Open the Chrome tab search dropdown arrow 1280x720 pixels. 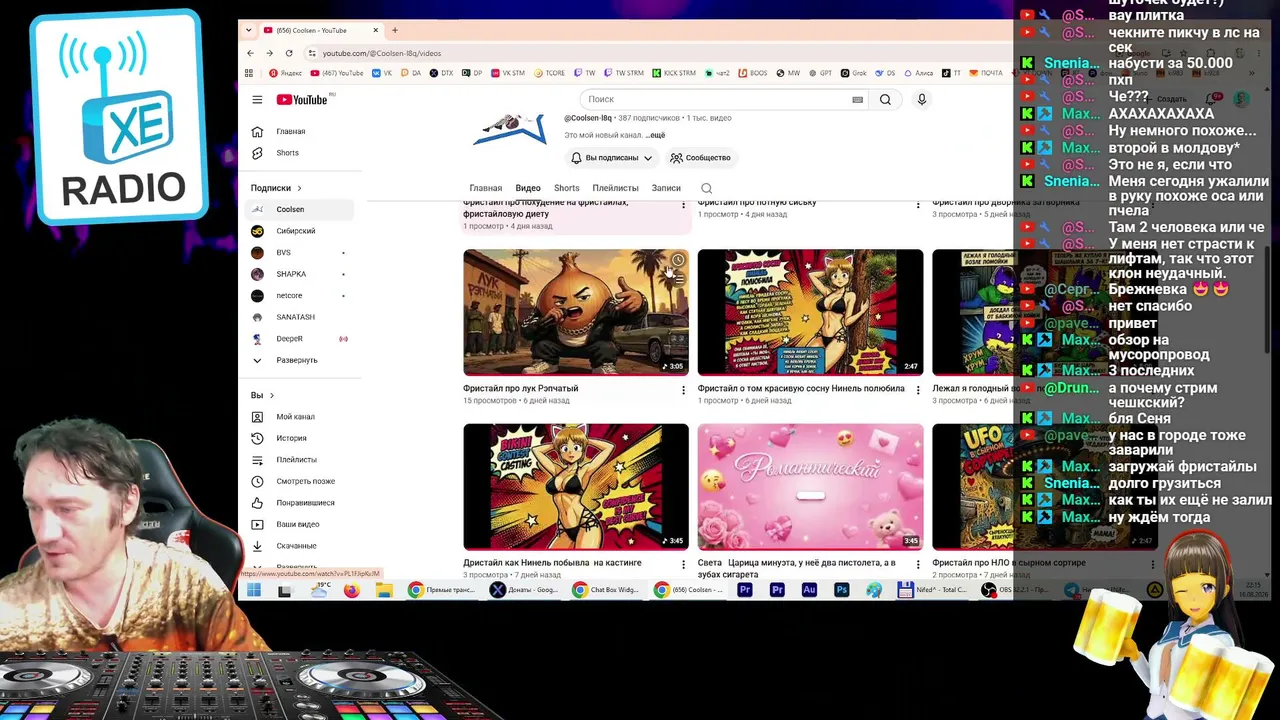(x=249, y=30)
